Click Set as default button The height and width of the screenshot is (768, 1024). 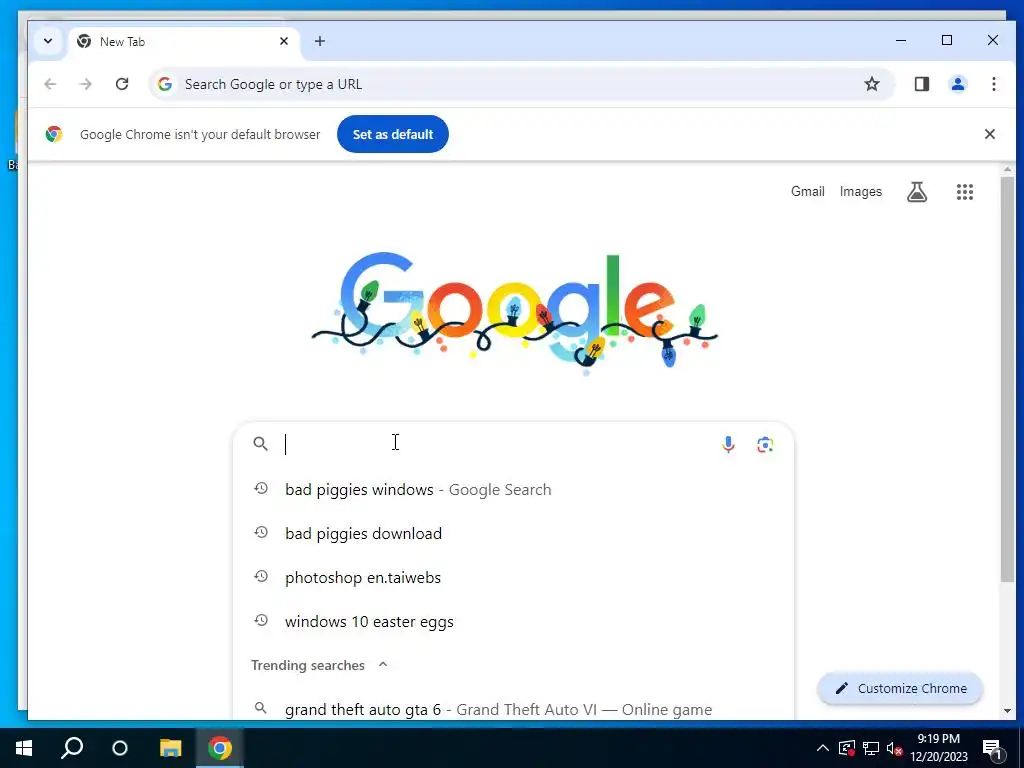pos(392,134)
